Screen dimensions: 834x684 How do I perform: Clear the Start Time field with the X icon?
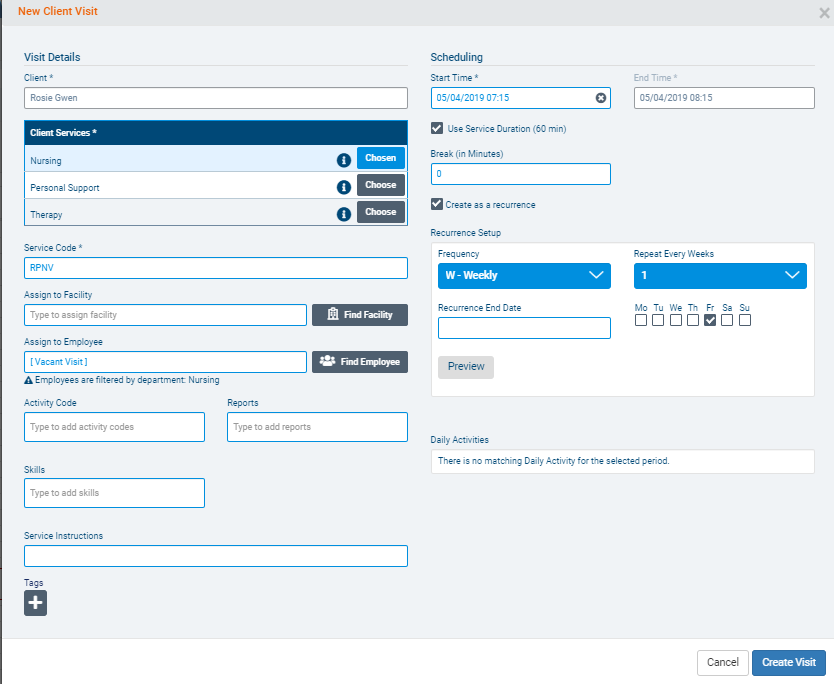click(x=600, y=98)
